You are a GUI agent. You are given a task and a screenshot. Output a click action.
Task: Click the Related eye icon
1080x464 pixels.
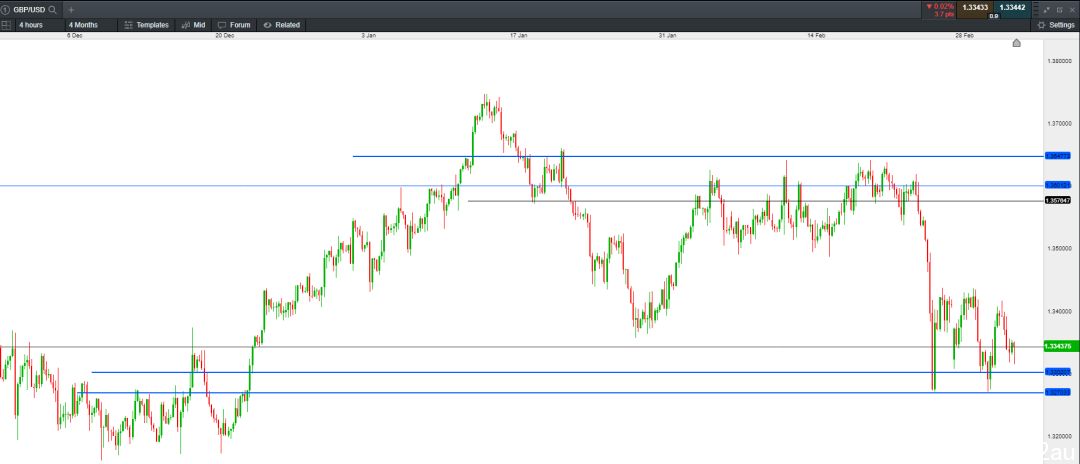click(267, 25)
